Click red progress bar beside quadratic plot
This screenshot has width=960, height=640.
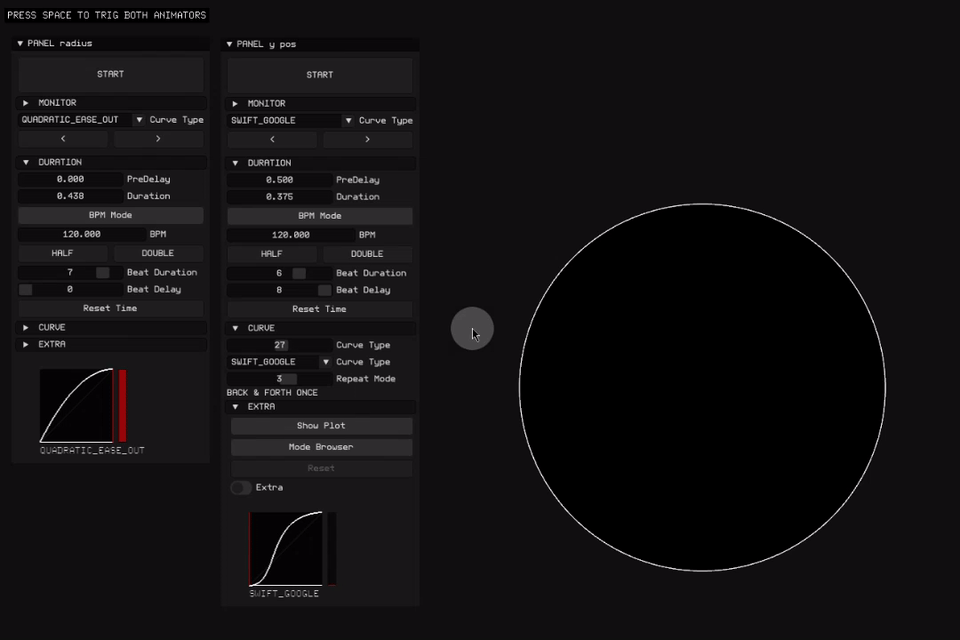[122, 405]
